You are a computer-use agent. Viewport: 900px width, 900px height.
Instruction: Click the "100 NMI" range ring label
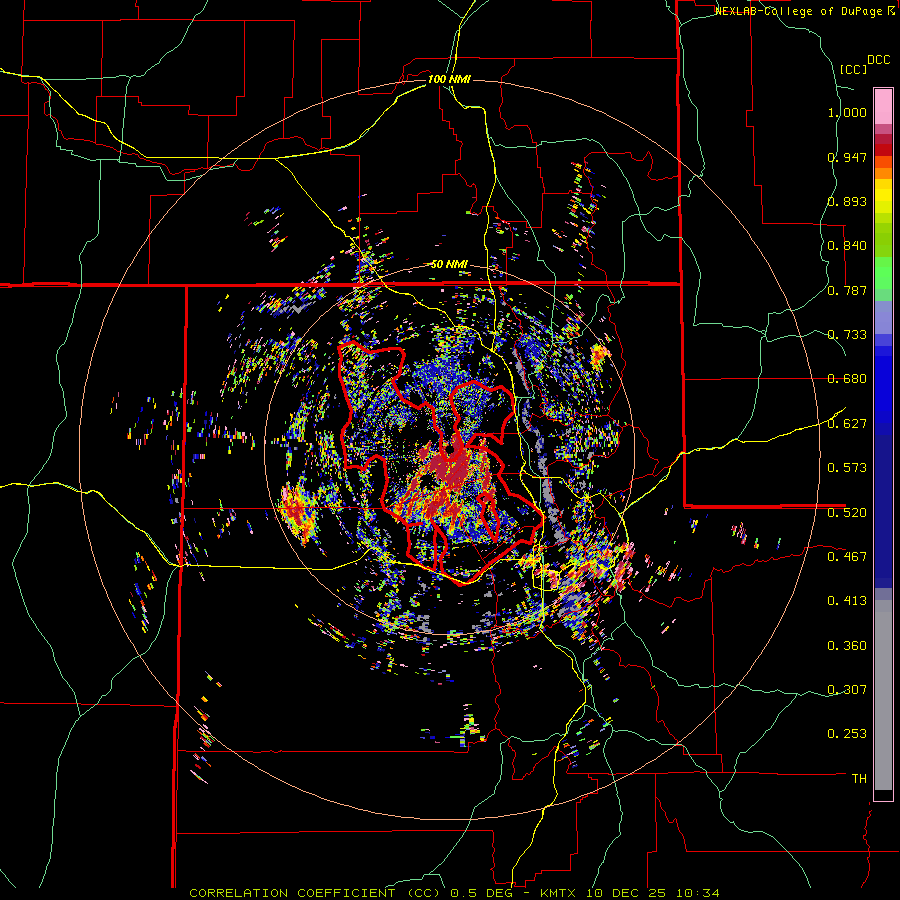pos(449,79)
